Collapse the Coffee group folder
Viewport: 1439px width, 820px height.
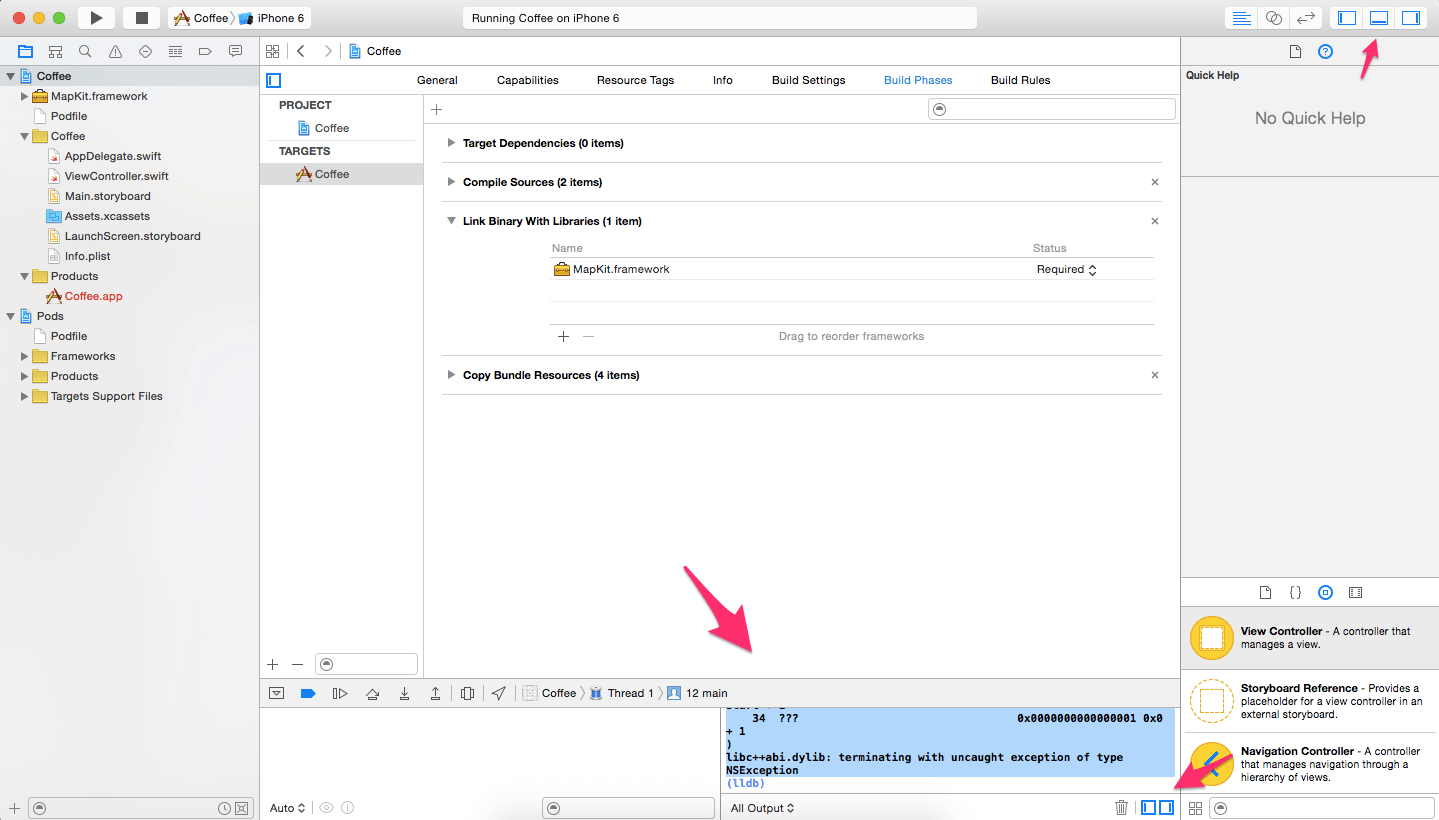point(25,136)
